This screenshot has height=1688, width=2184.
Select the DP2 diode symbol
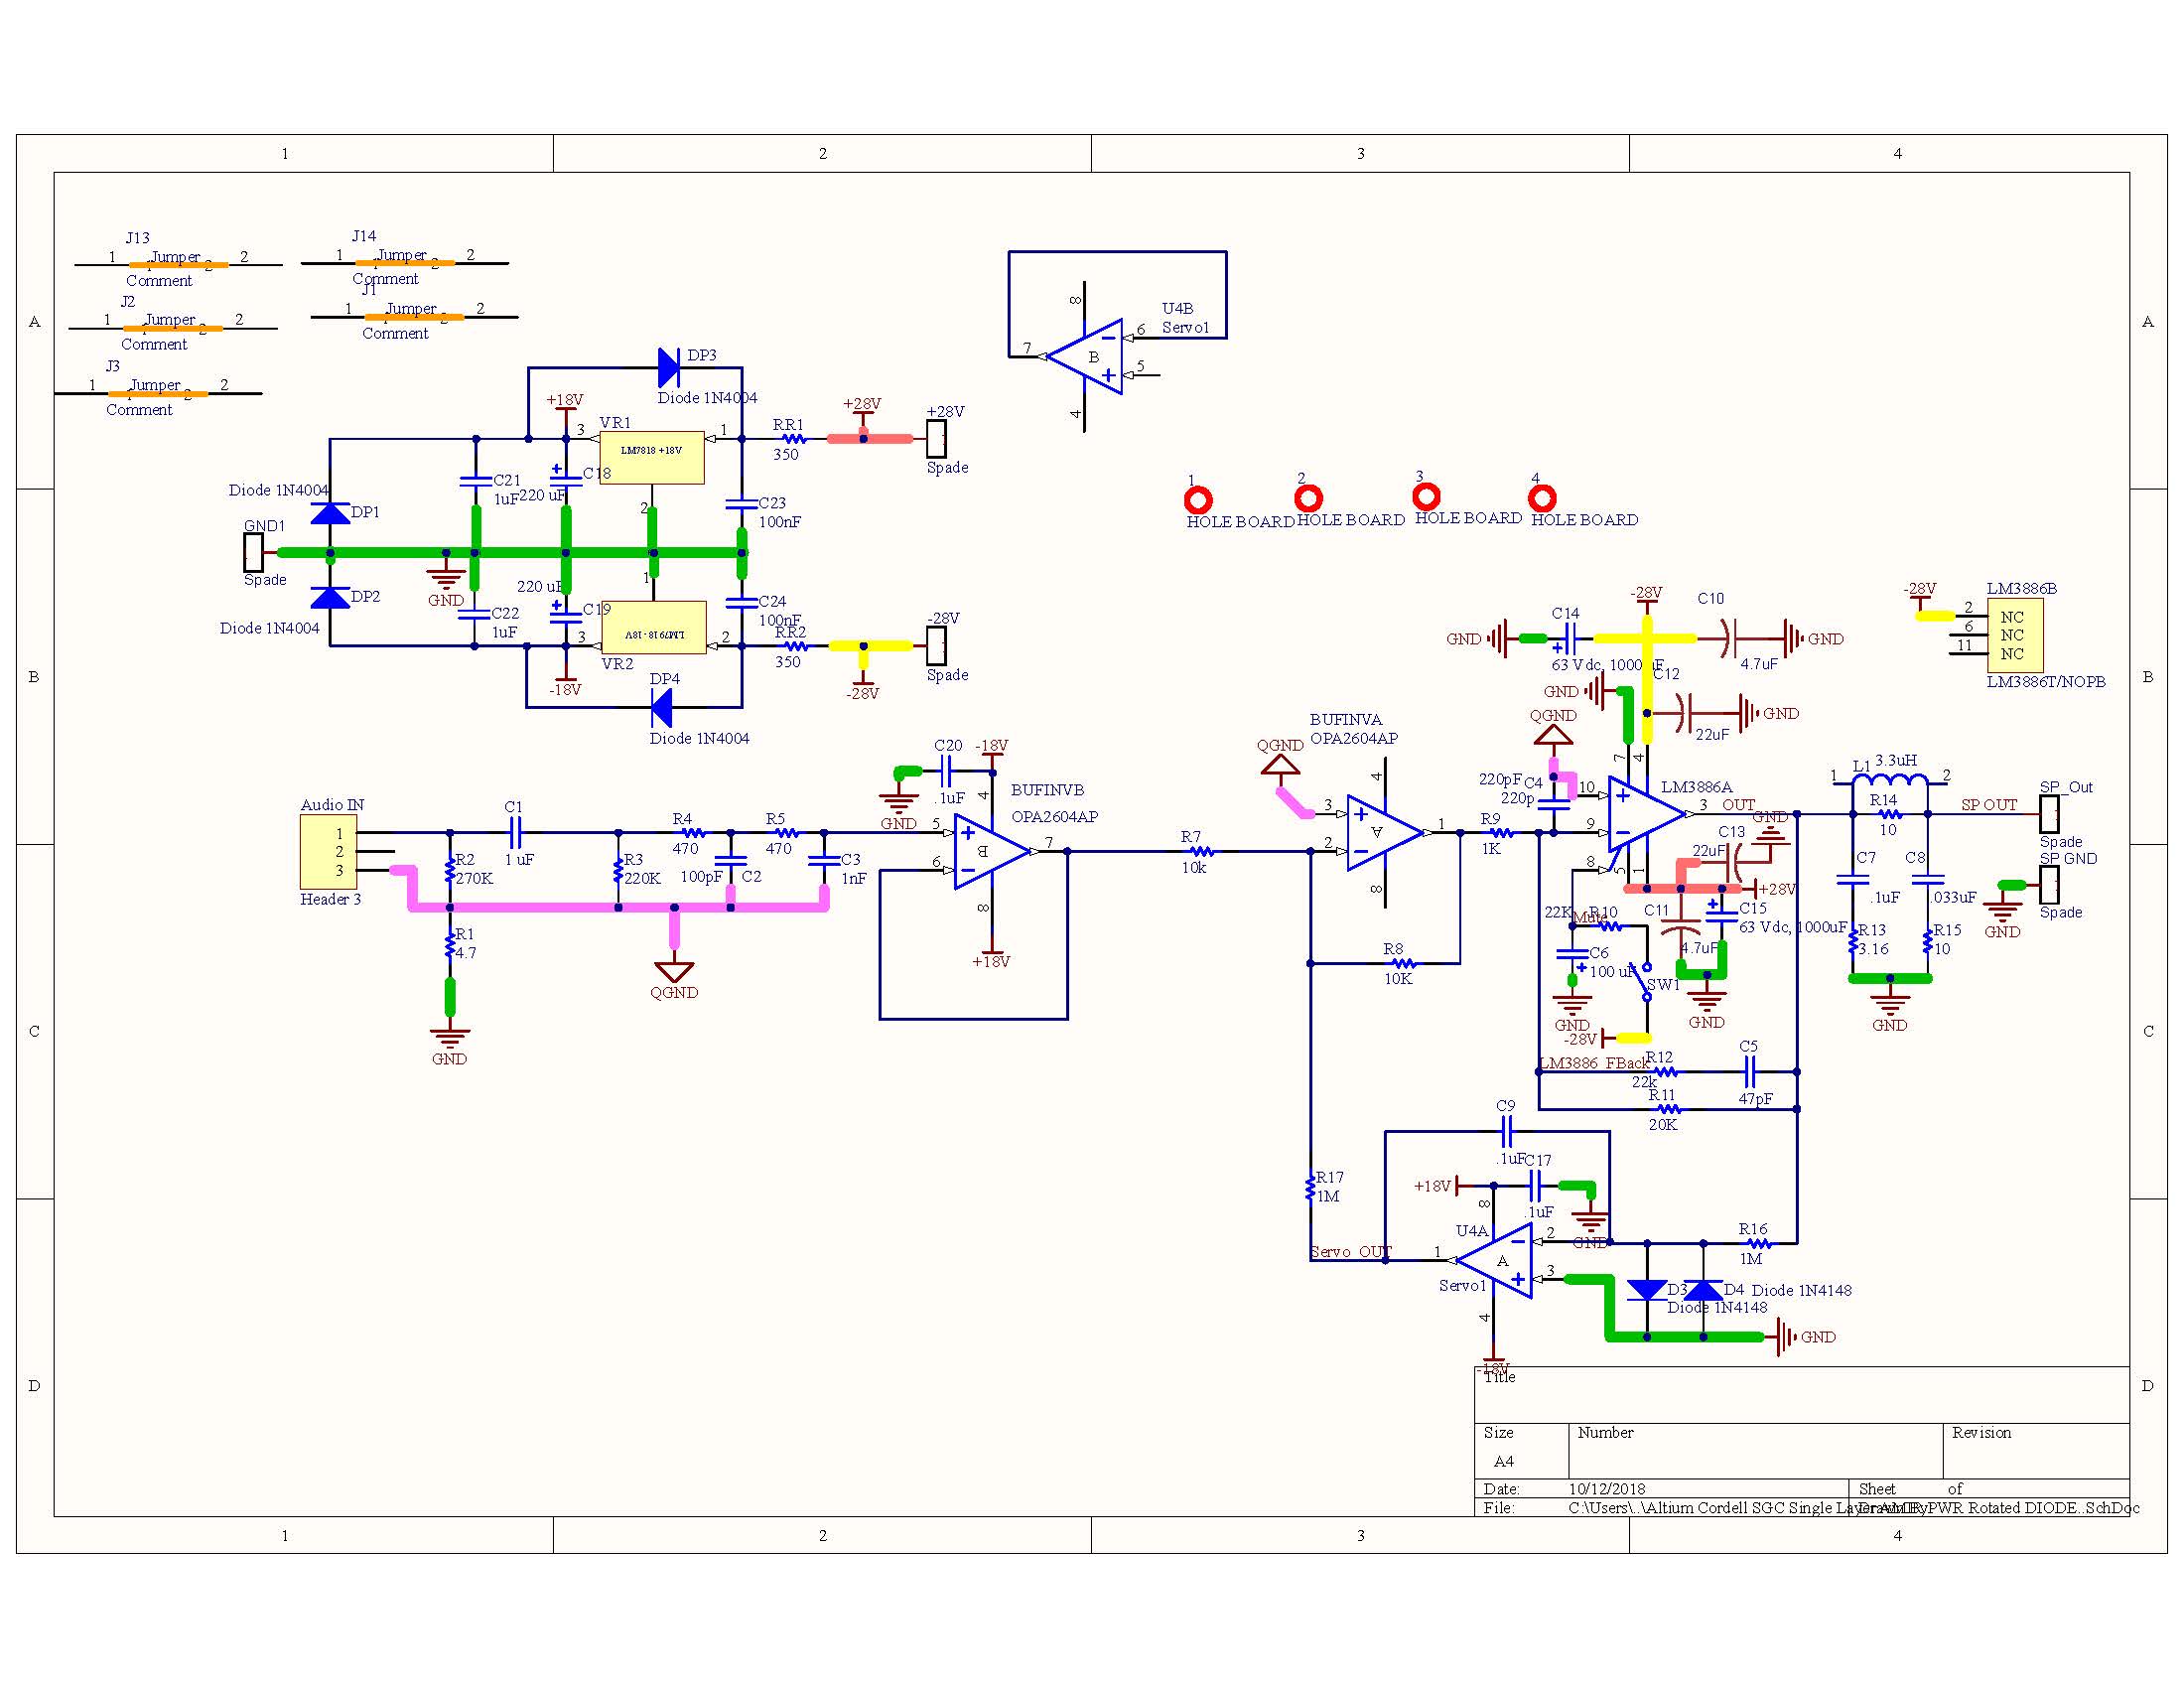[330, 598]
